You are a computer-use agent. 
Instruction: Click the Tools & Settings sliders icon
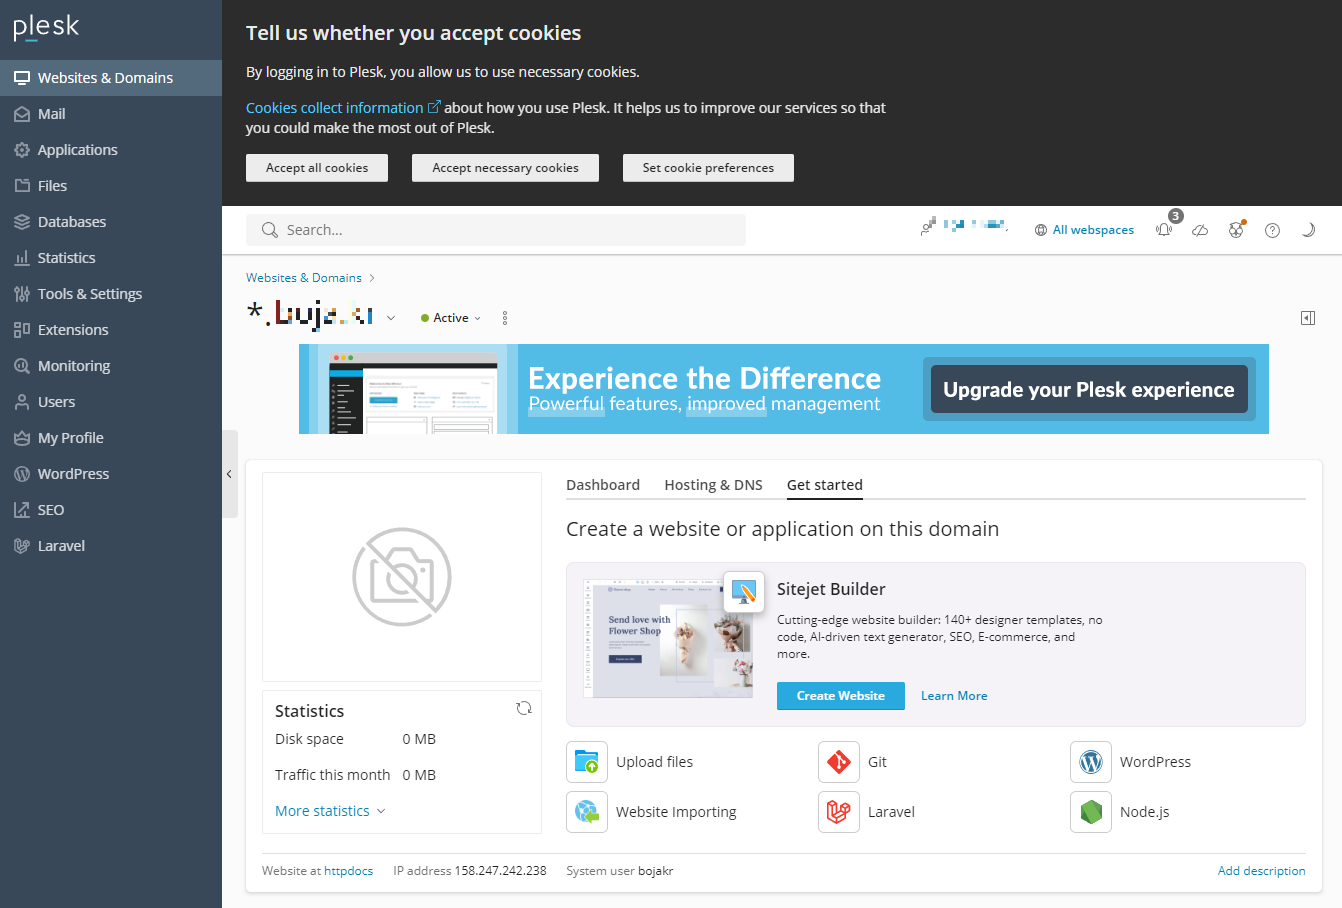click(x=22, y=294)
